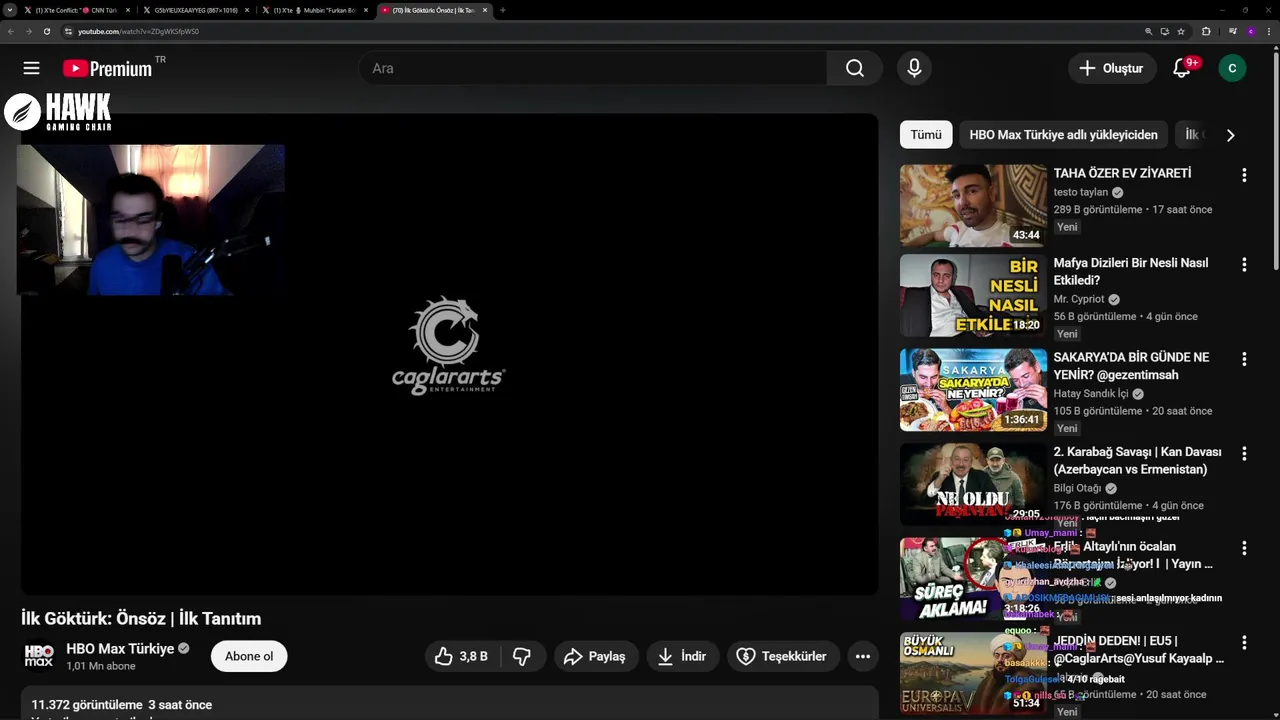
Task: Open HBO Max Türkiye channel avatar
Action: (39, 656)
